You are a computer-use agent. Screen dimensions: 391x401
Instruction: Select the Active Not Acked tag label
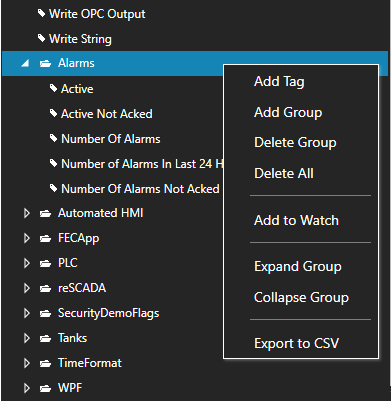click(107, 114)
